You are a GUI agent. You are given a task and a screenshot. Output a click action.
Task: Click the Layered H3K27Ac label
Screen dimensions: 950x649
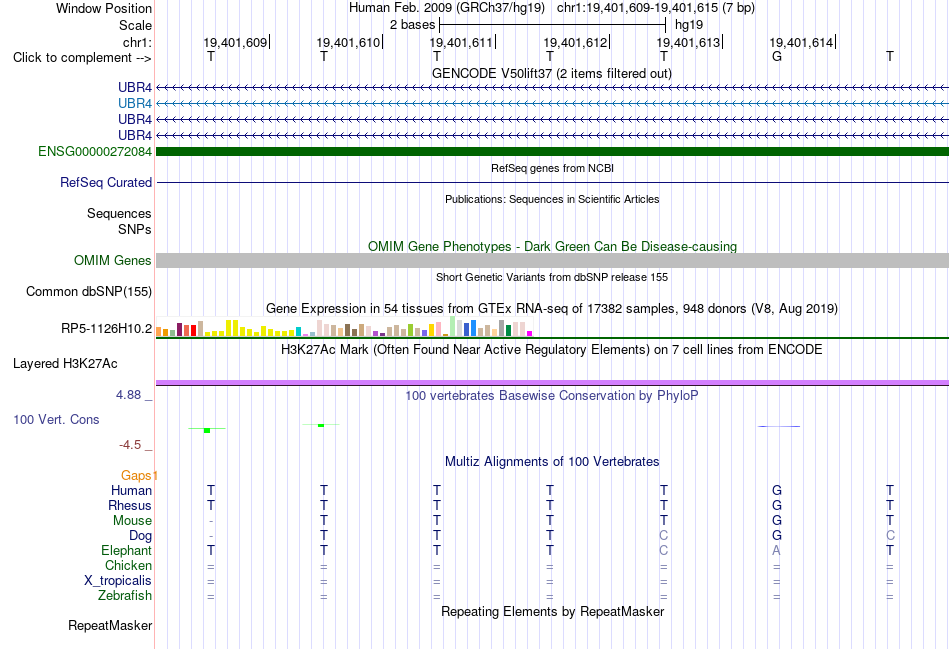(65, 364)
